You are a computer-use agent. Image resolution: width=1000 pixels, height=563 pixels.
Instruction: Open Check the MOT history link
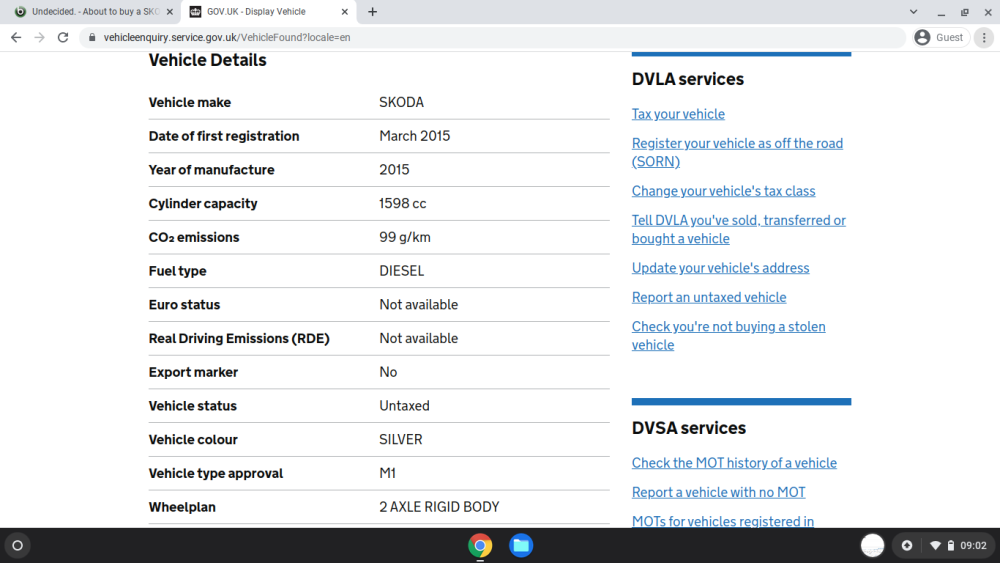[734, 464]
